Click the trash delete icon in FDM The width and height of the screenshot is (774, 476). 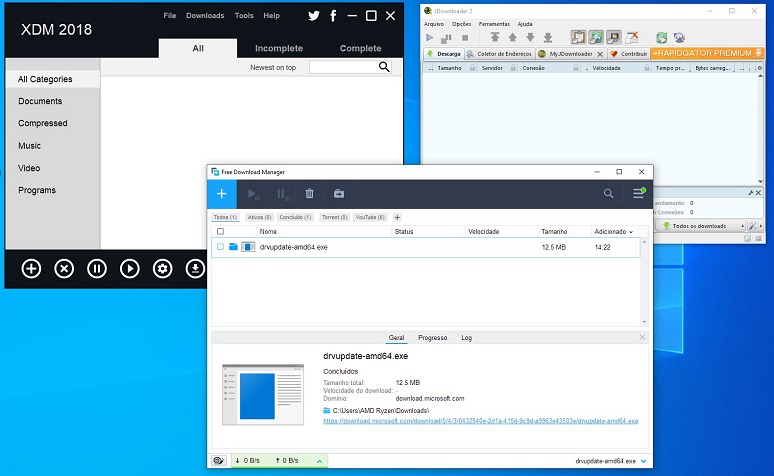pyautogui.click(x=310, y=194)
